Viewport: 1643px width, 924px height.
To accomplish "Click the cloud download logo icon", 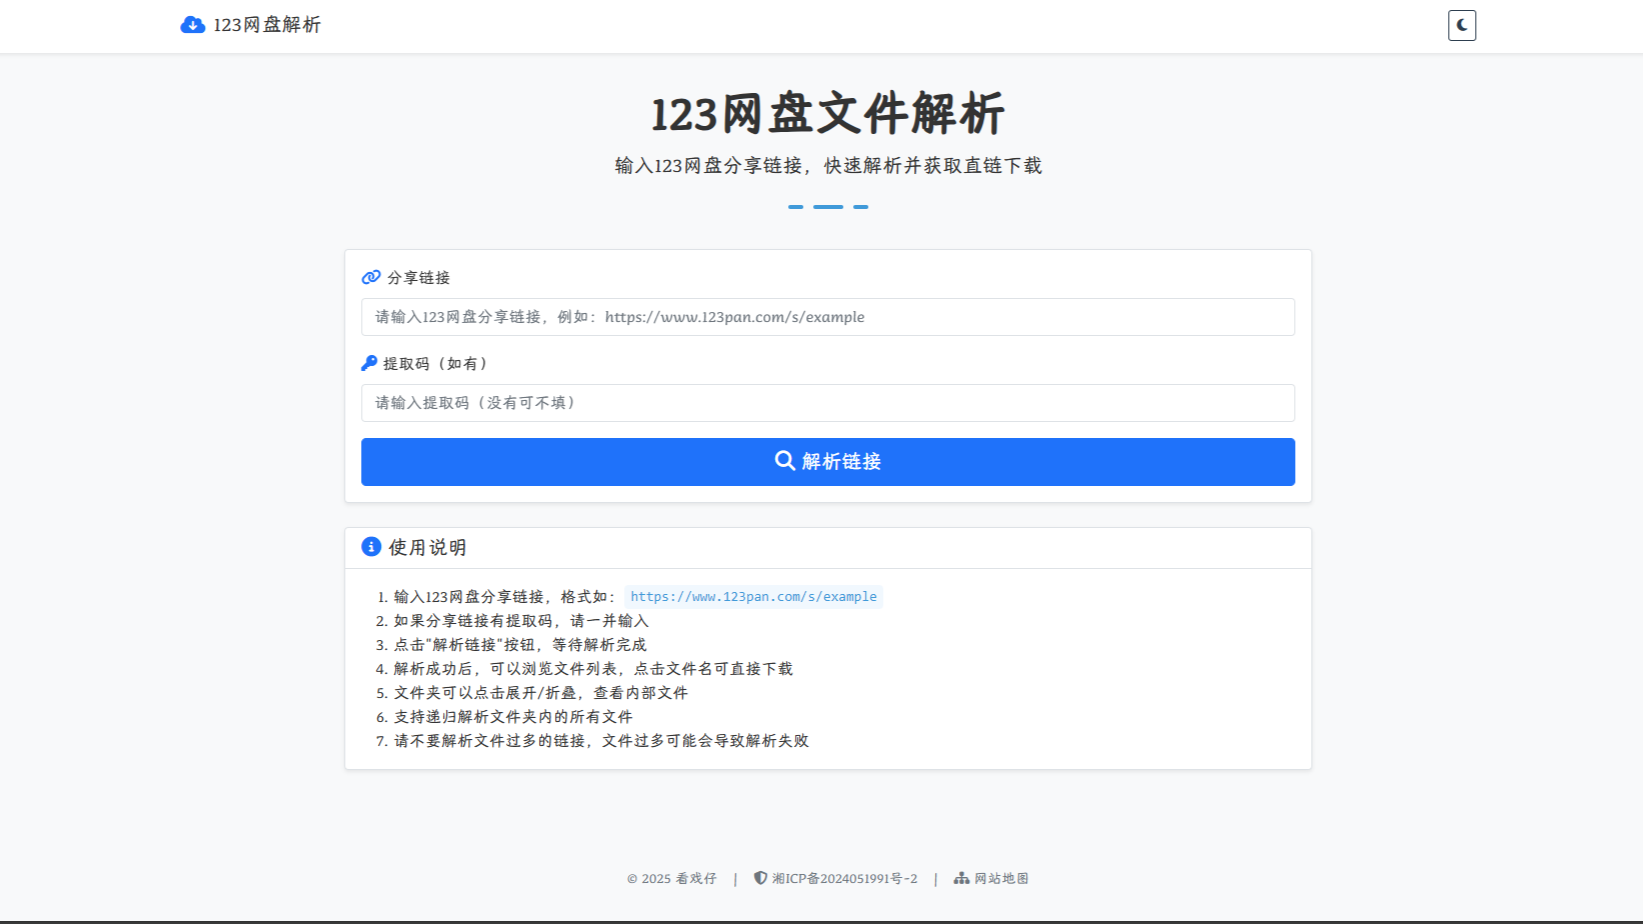I will tap(192, 25).
